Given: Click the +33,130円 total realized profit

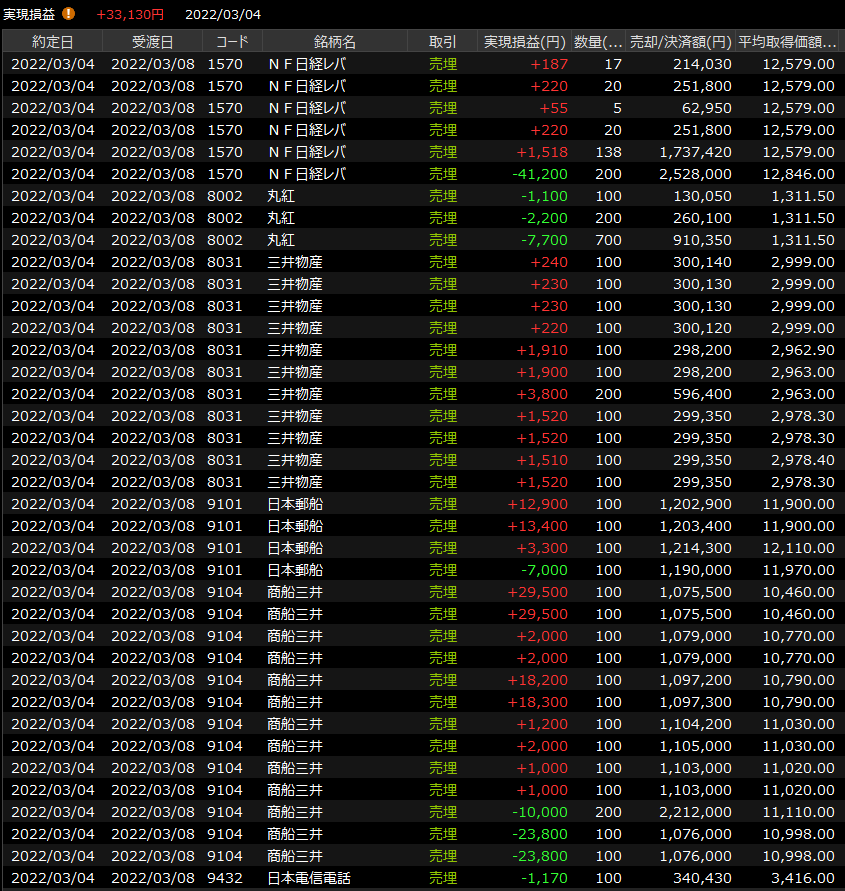Looking at the screenshot, I should (130, 14).
